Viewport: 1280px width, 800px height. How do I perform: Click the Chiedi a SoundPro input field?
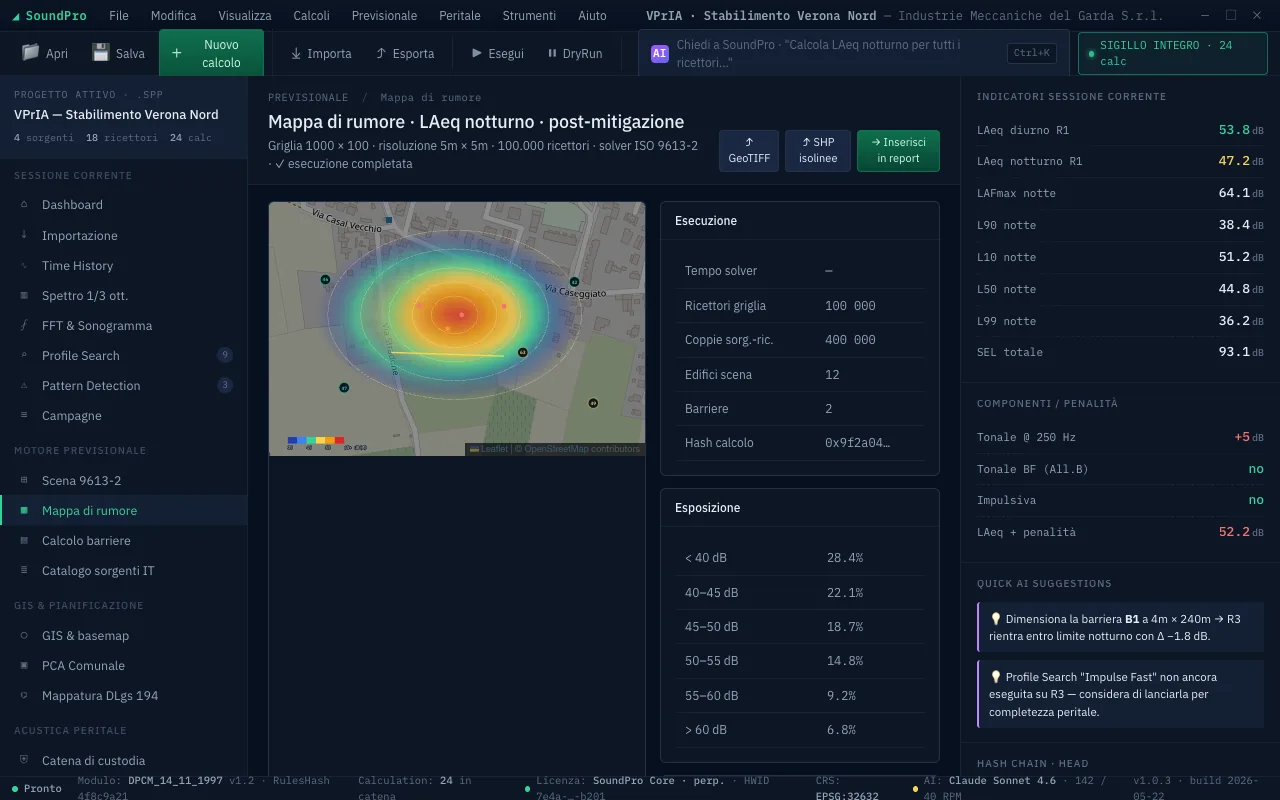(854, 54)
